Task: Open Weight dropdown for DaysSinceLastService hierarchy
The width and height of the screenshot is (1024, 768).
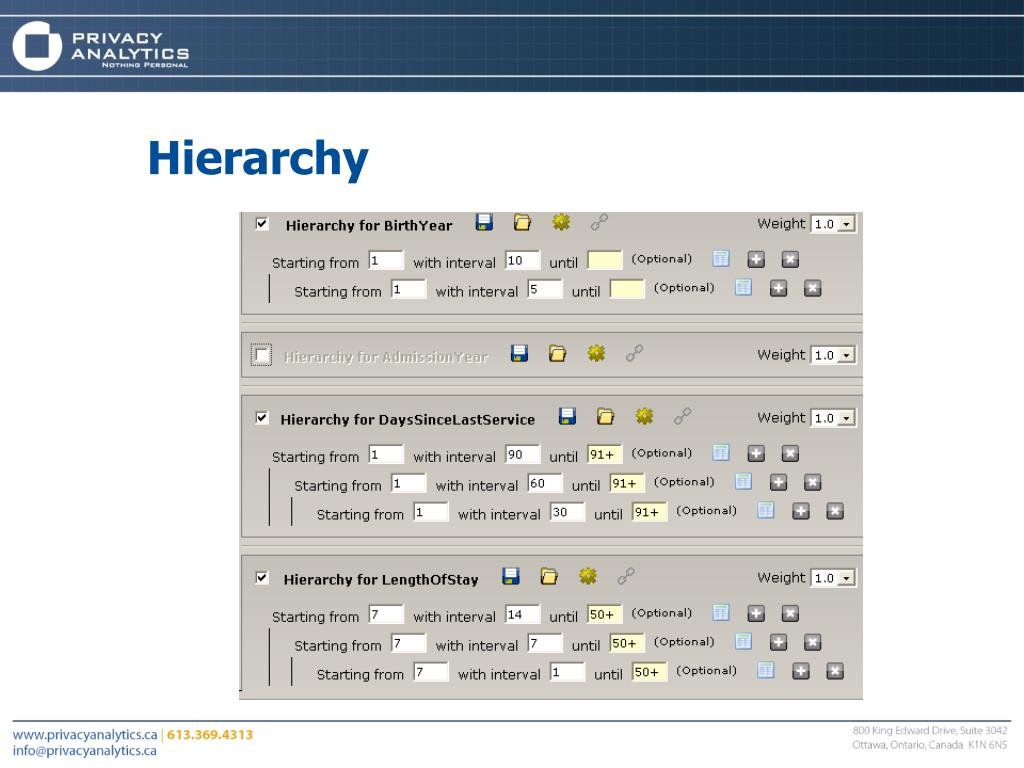Action: click(x=833, y=418)
